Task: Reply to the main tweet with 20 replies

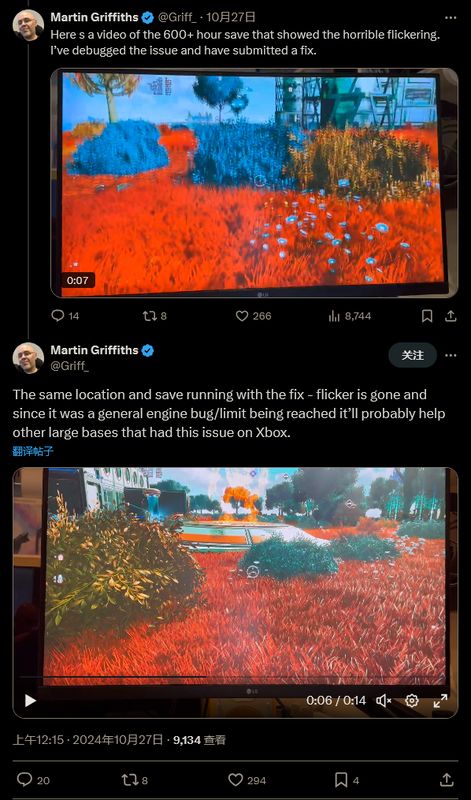Action: (x=33, y=780)
